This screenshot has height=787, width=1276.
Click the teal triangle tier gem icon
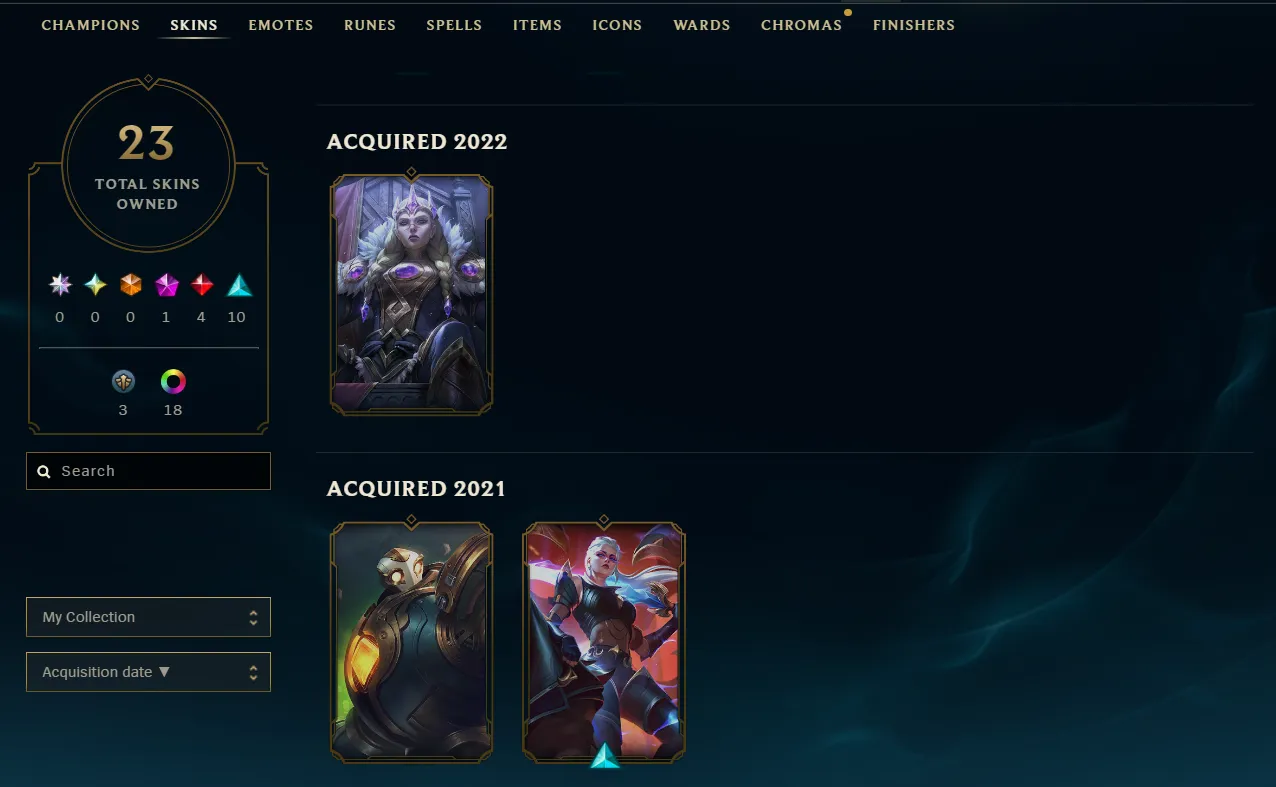pos(239,286)
